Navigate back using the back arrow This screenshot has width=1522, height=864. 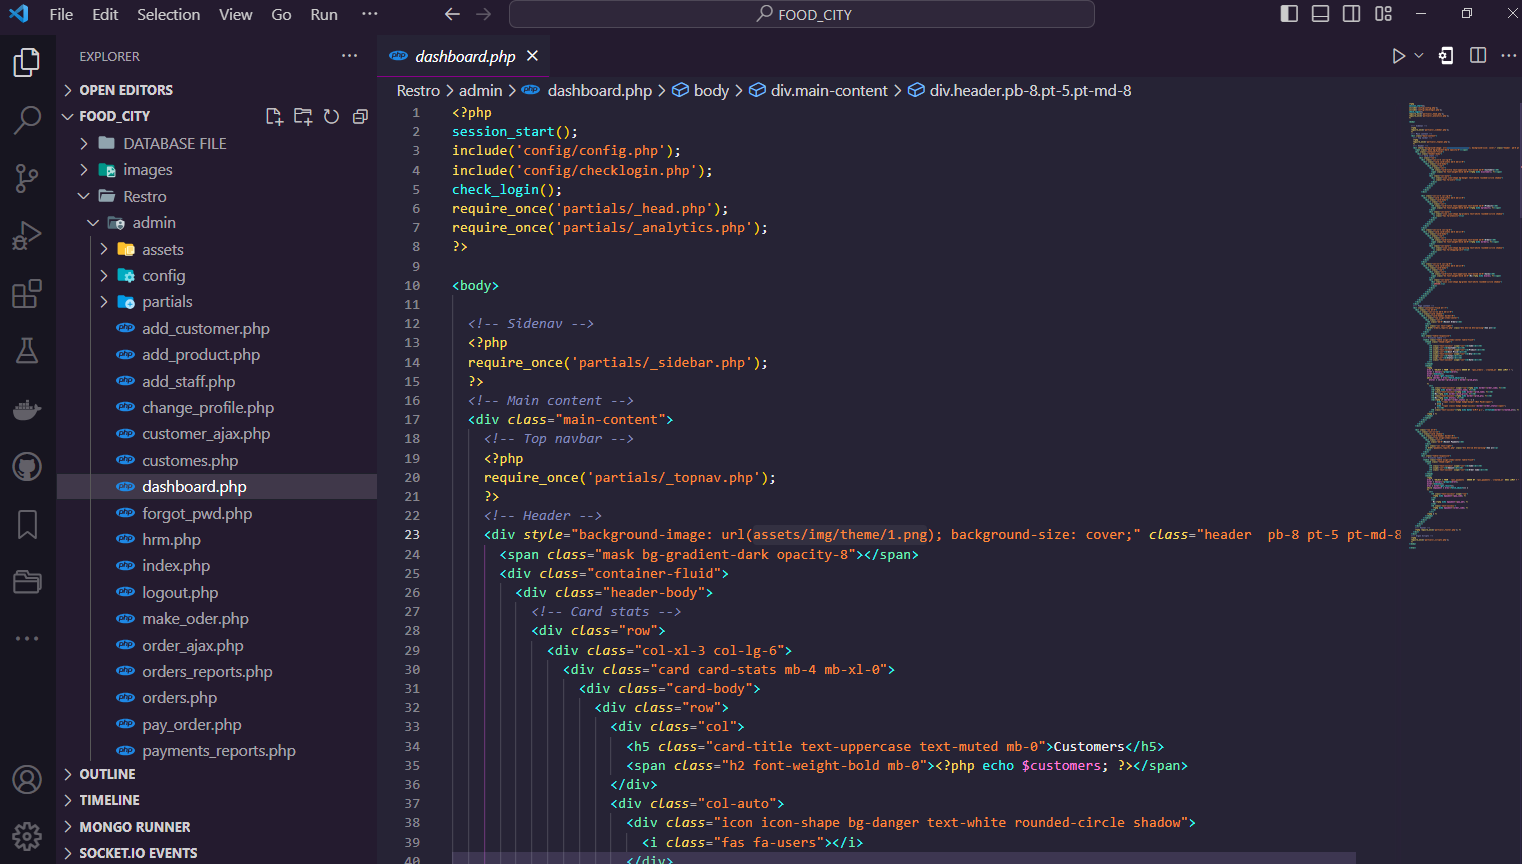tap(452, 14)
